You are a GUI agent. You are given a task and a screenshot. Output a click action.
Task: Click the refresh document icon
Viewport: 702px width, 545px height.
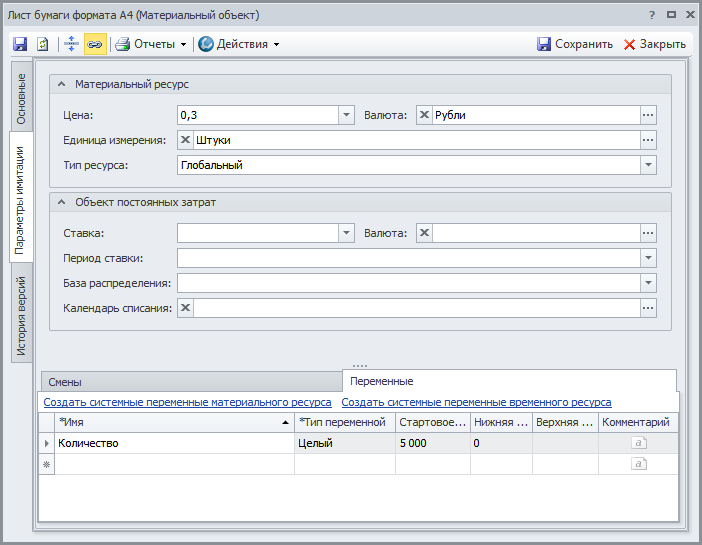(43, 44)
